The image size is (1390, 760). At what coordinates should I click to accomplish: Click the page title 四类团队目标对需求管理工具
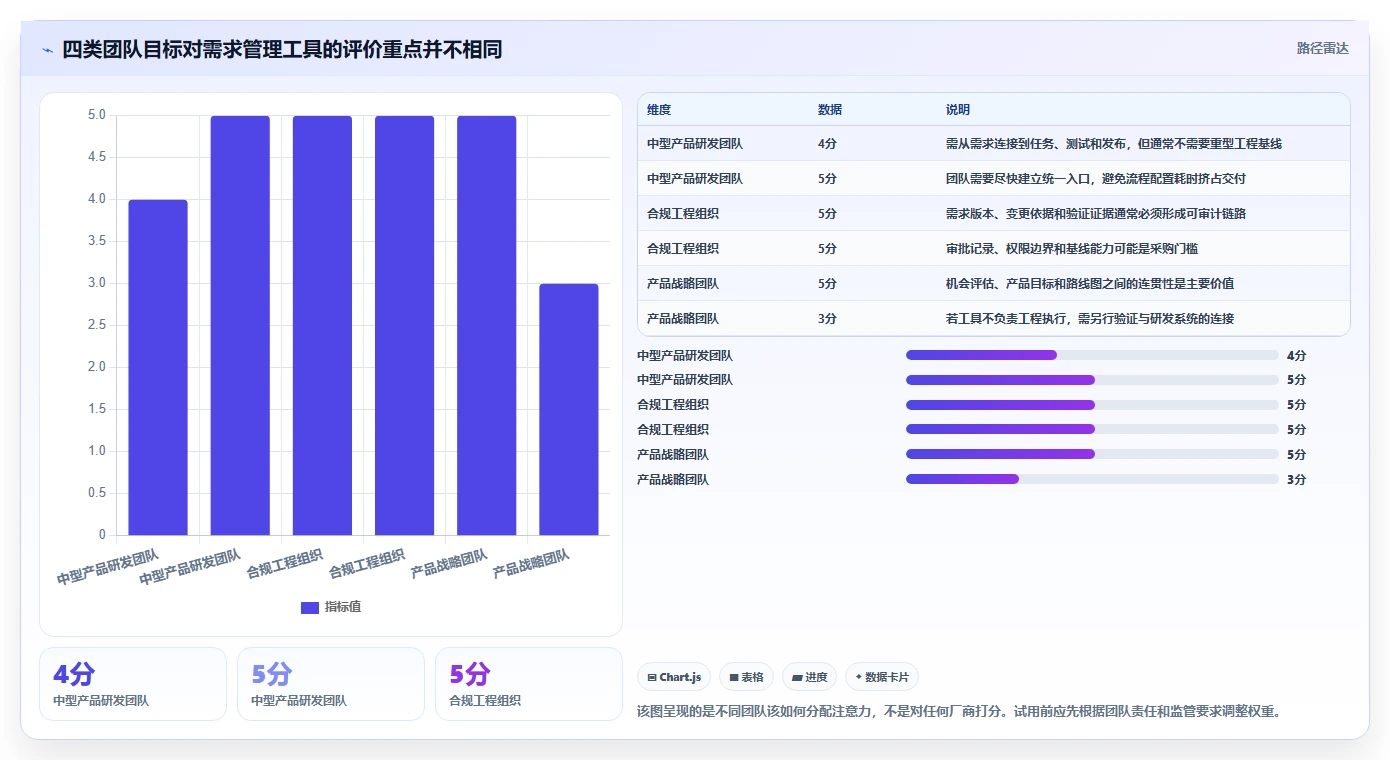click(x=282, y=50)
